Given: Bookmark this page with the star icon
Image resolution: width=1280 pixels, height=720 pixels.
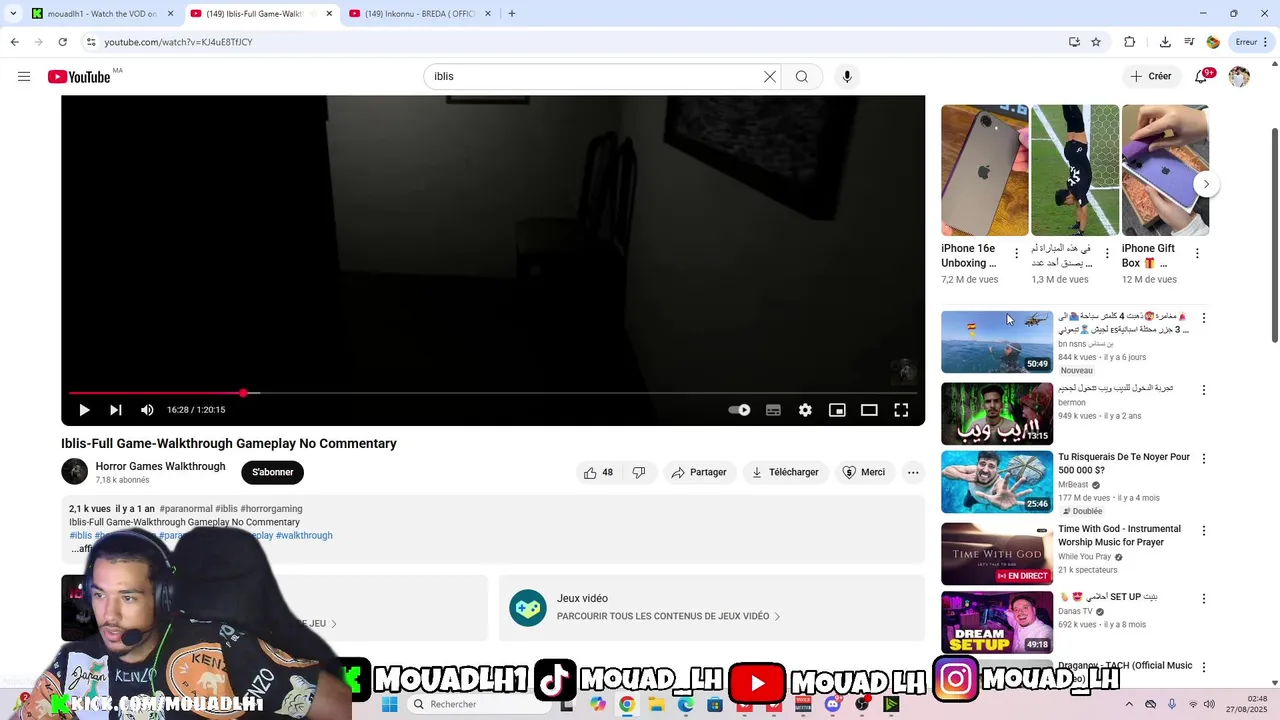Looking at the screenshot, I should point(1096,42).
